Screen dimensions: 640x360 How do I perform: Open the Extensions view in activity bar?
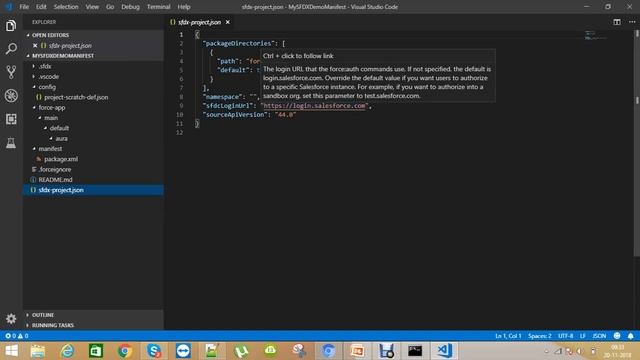[x=11, y=119]
